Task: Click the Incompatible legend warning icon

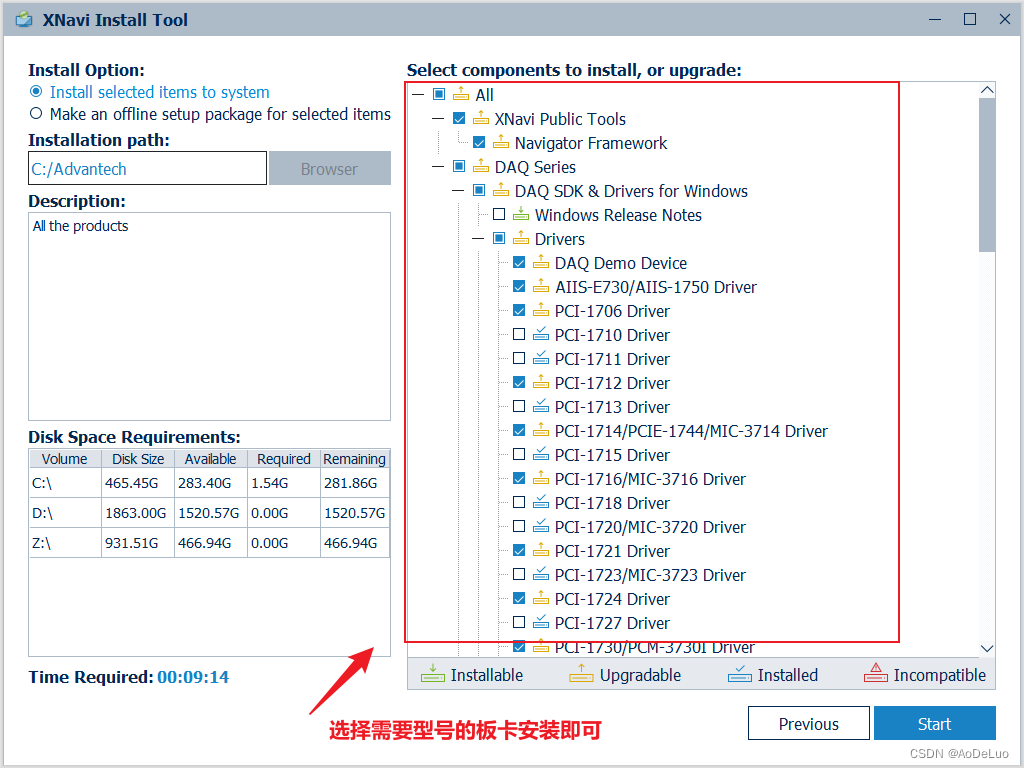Action: point(876,673)
